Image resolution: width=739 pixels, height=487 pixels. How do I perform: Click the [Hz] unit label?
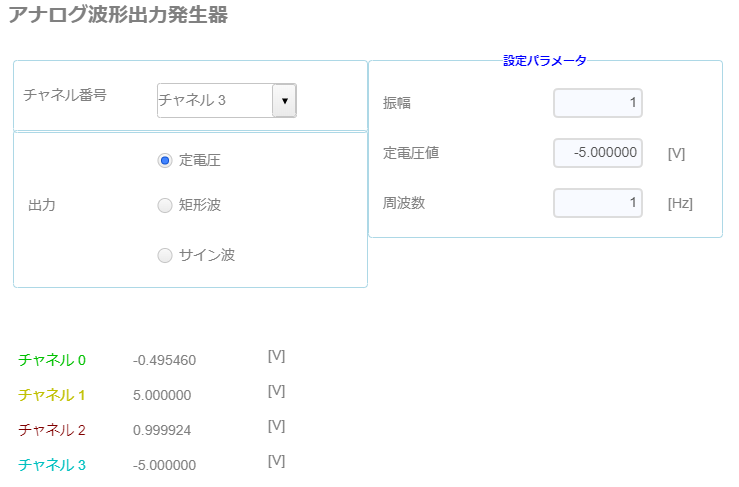(680, 204)
